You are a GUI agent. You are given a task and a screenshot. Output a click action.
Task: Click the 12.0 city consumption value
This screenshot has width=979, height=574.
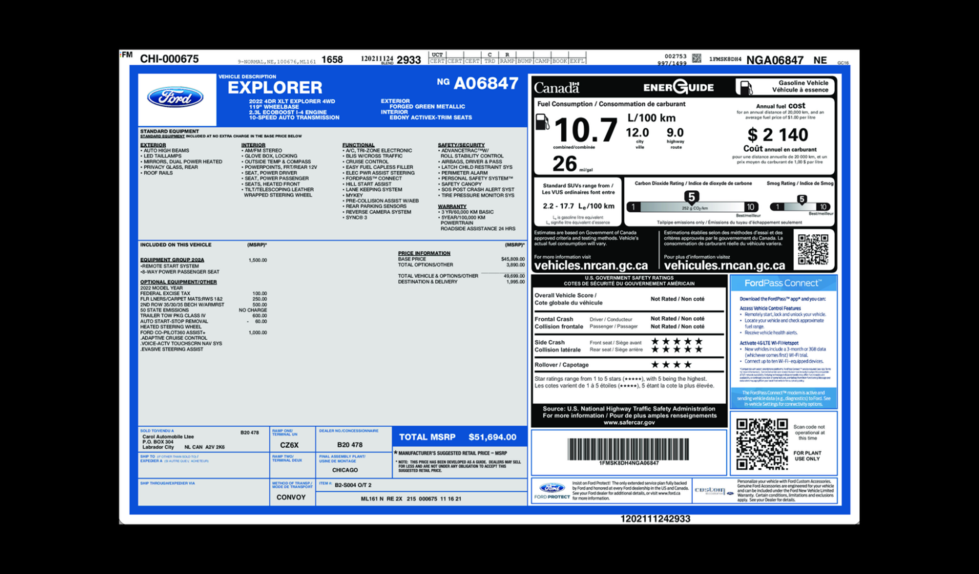point(637,132)
